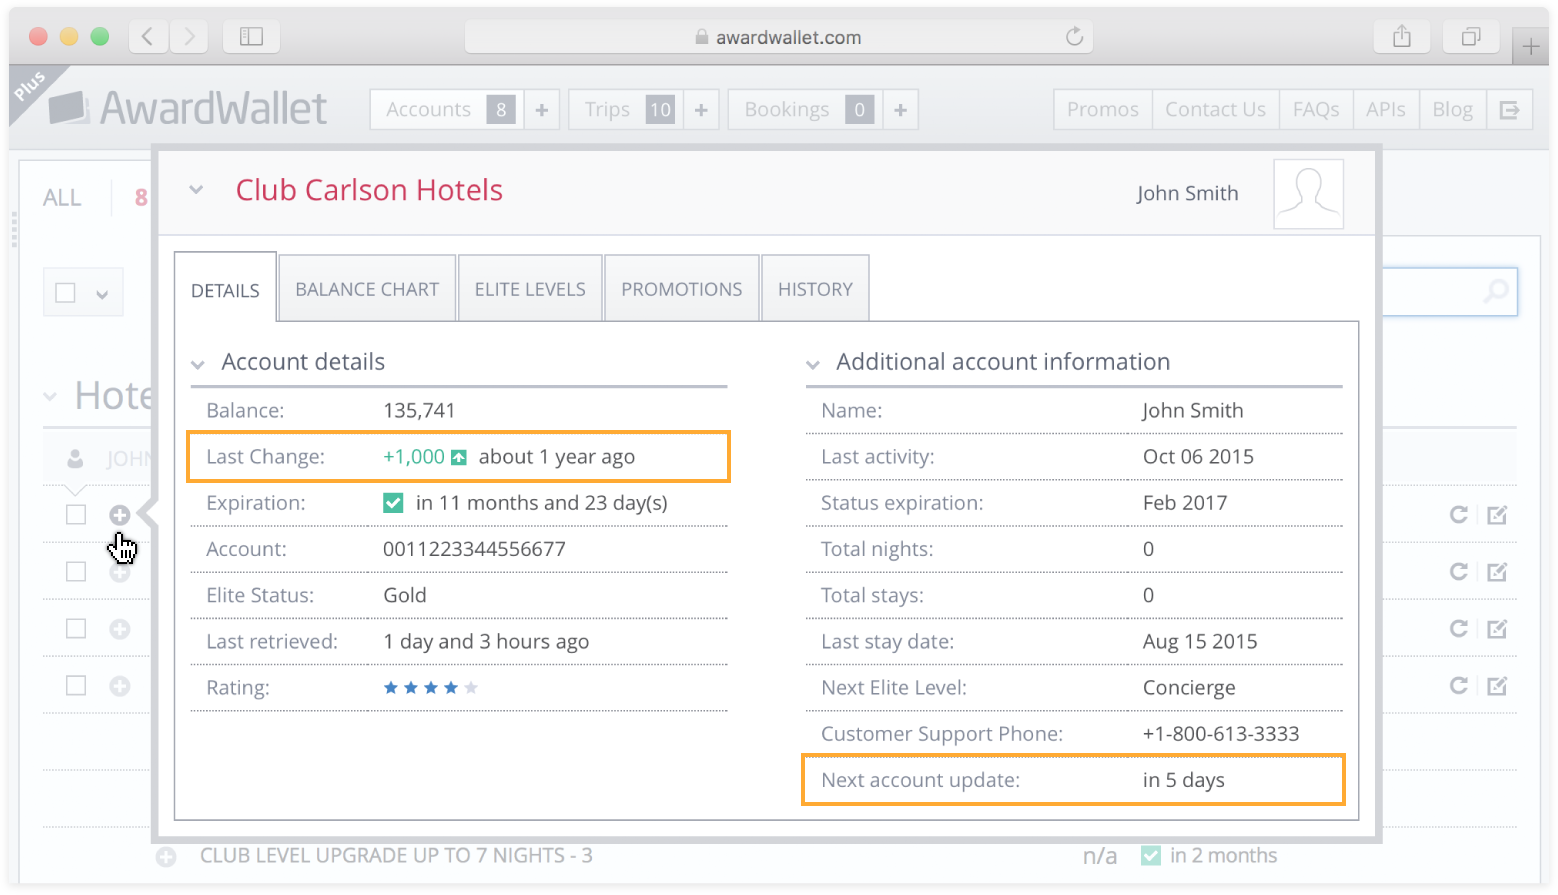Open the select-all dropdown arrow
Viewport: 1558px width, 895px height.
(101, 294)
